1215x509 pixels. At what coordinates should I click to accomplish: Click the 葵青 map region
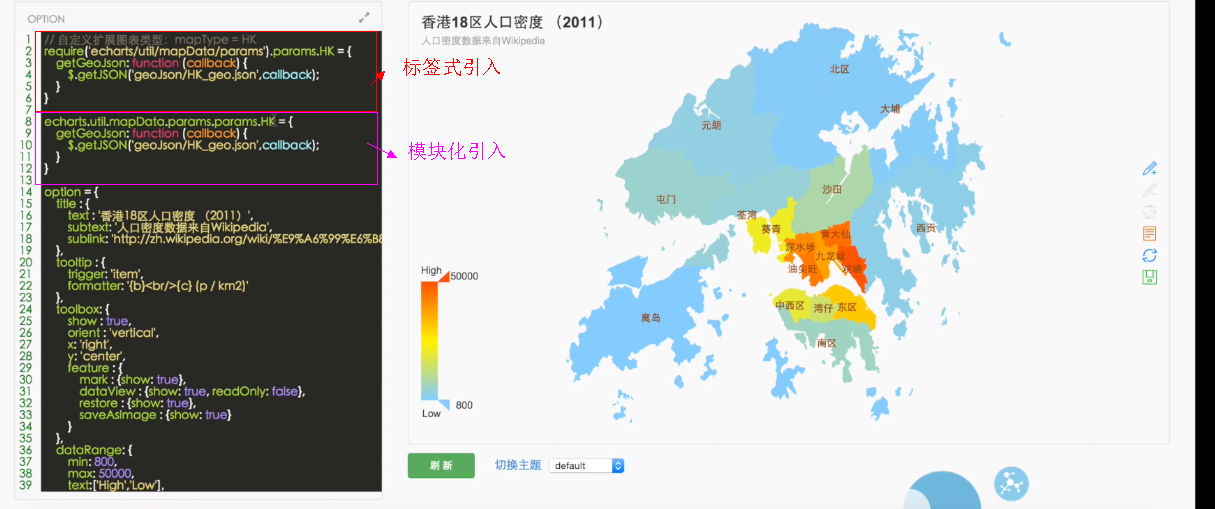(771, 229)
